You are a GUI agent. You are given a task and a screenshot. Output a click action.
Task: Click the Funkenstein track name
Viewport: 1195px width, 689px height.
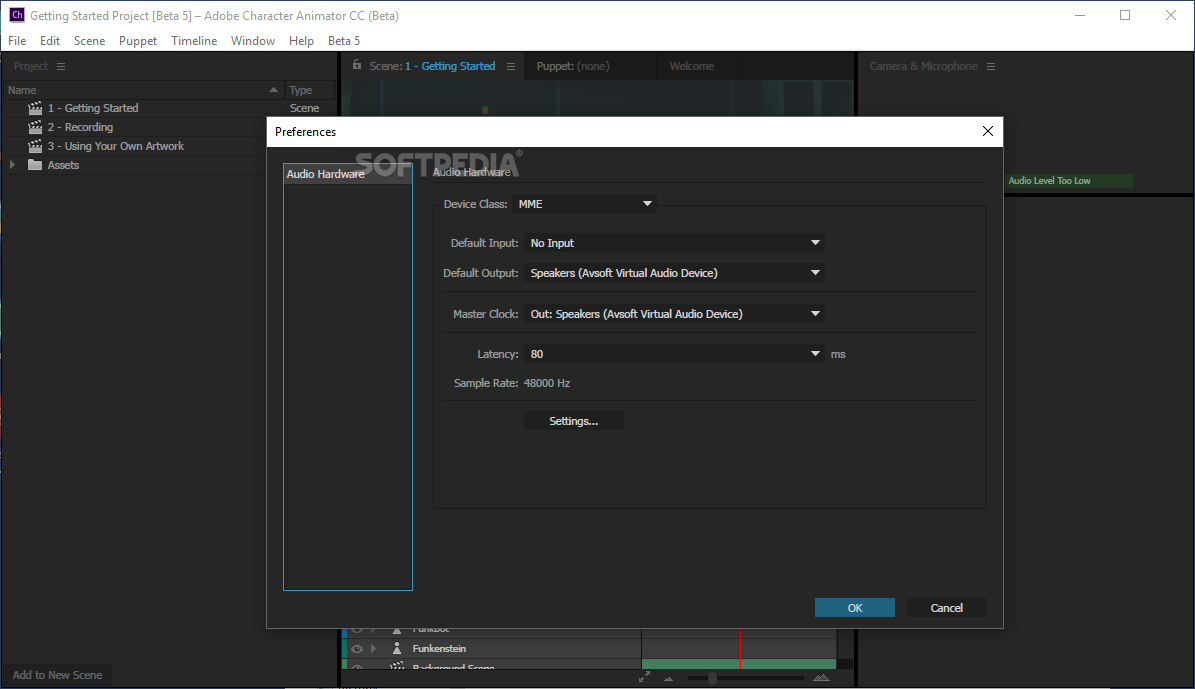pyautogui.click(x=439, y=649)
